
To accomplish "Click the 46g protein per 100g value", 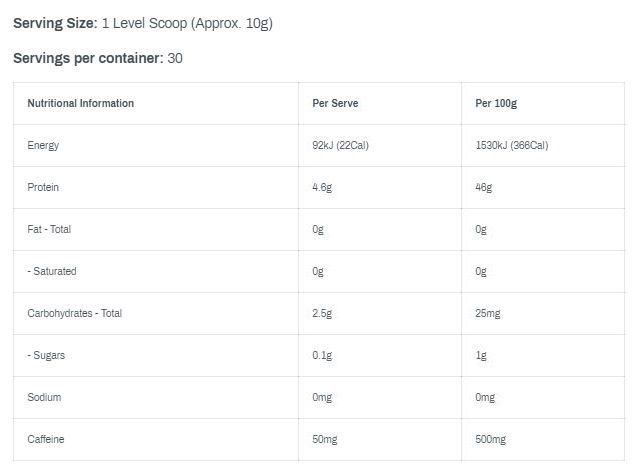I will pyautogui.click(x=483, y=187).
